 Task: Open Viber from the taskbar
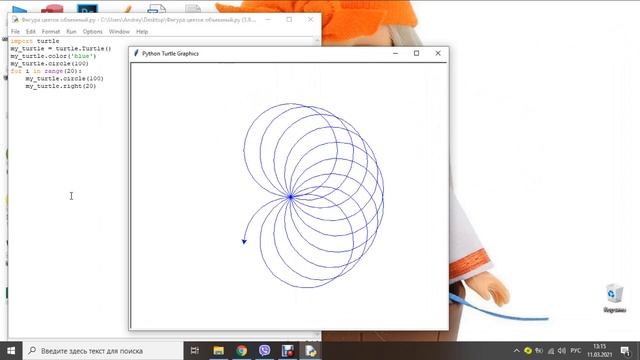[264, 351]
